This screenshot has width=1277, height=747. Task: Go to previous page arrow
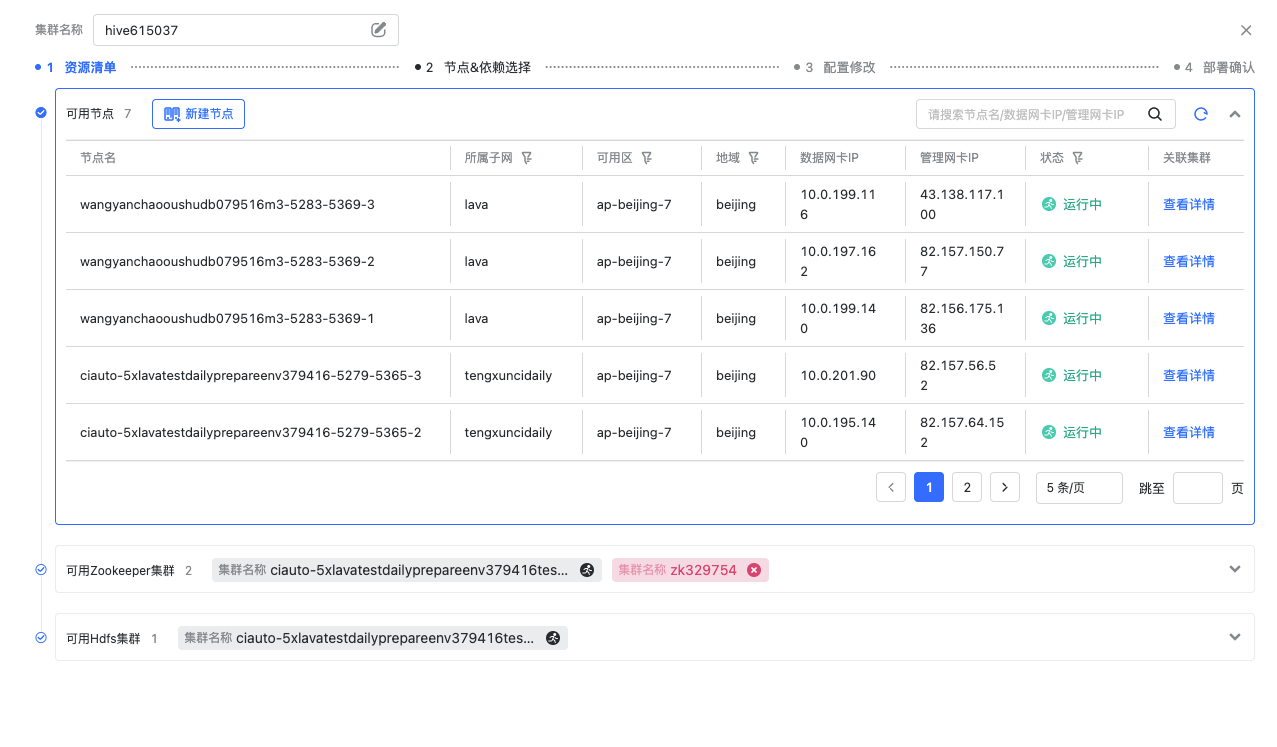[891, 487]
